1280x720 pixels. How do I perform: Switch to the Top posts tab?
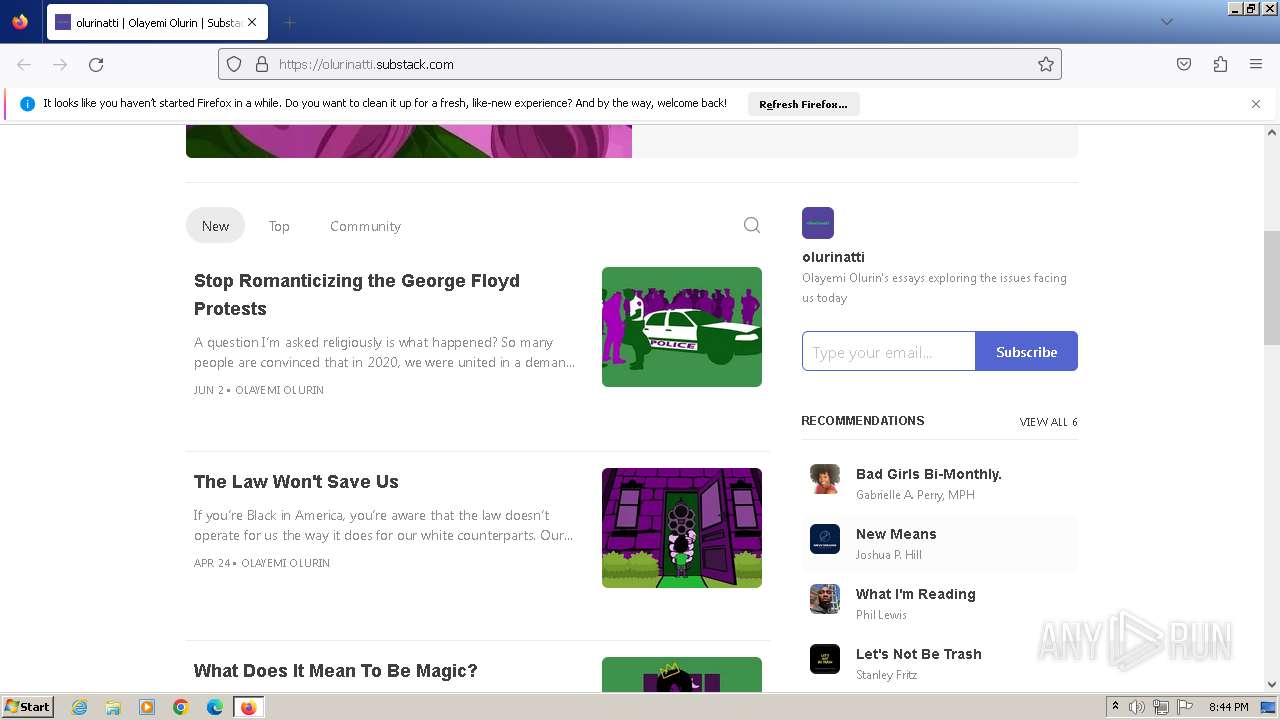tap(279, 226)
